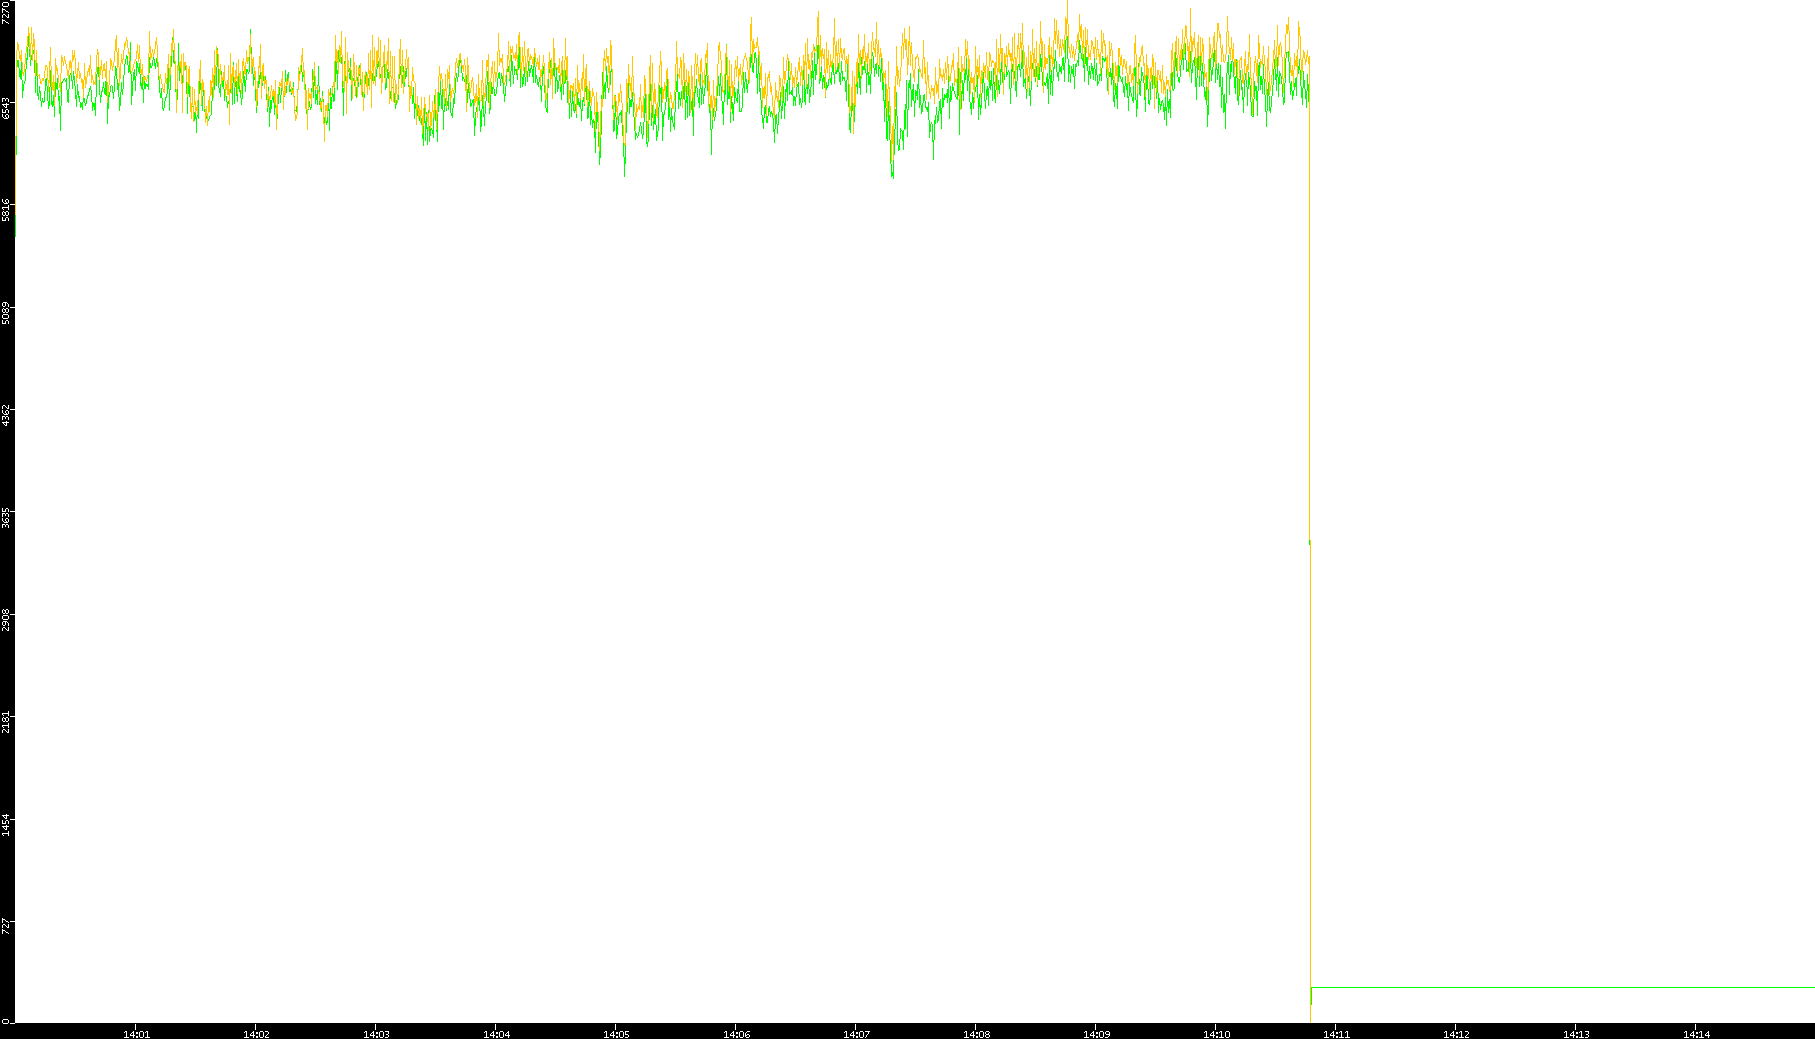
Task: Click the 6543 y-axis label
Action: [6, 108]
